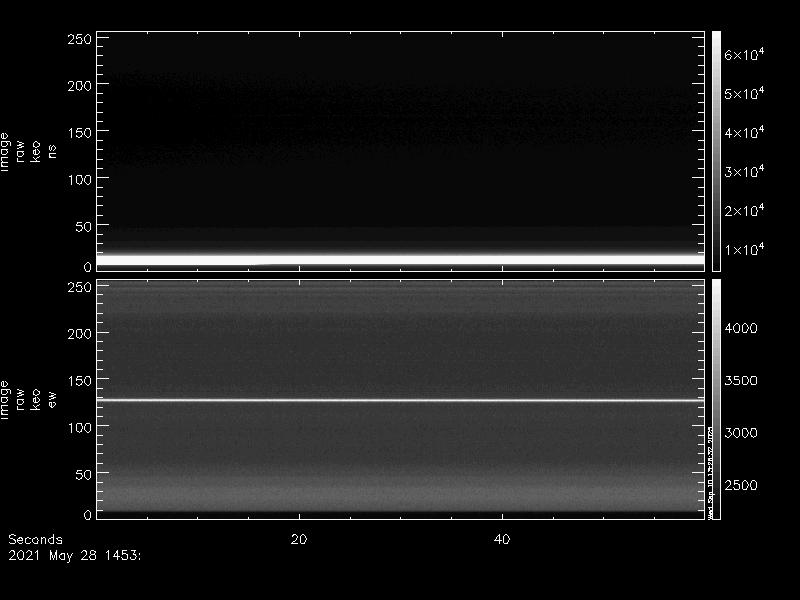Click the 2500 label on lower colorbar
The width and height of the screenshot is (800, 600).
coord(742,485)
